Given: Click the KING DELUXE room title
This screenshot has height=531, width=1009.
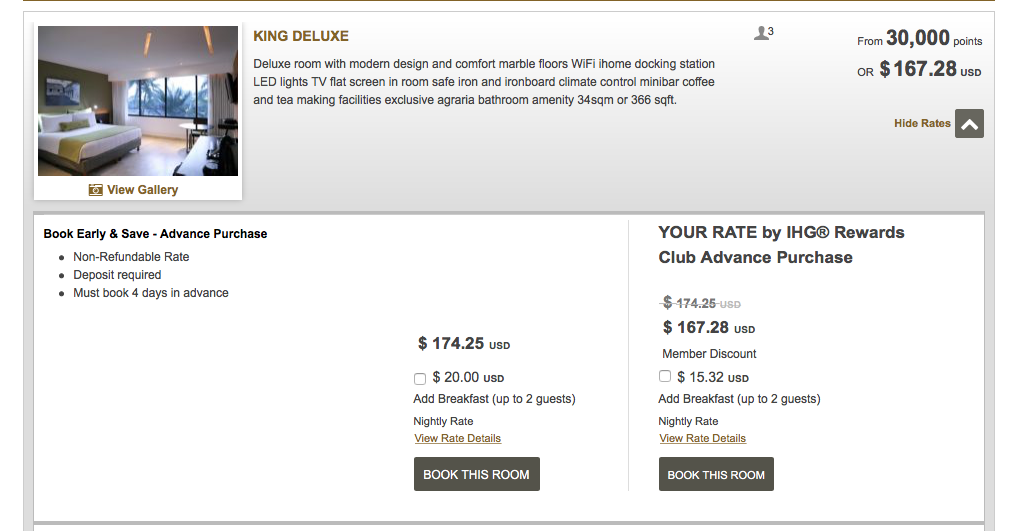Looking at the screenshot, I should coord(301,36).
